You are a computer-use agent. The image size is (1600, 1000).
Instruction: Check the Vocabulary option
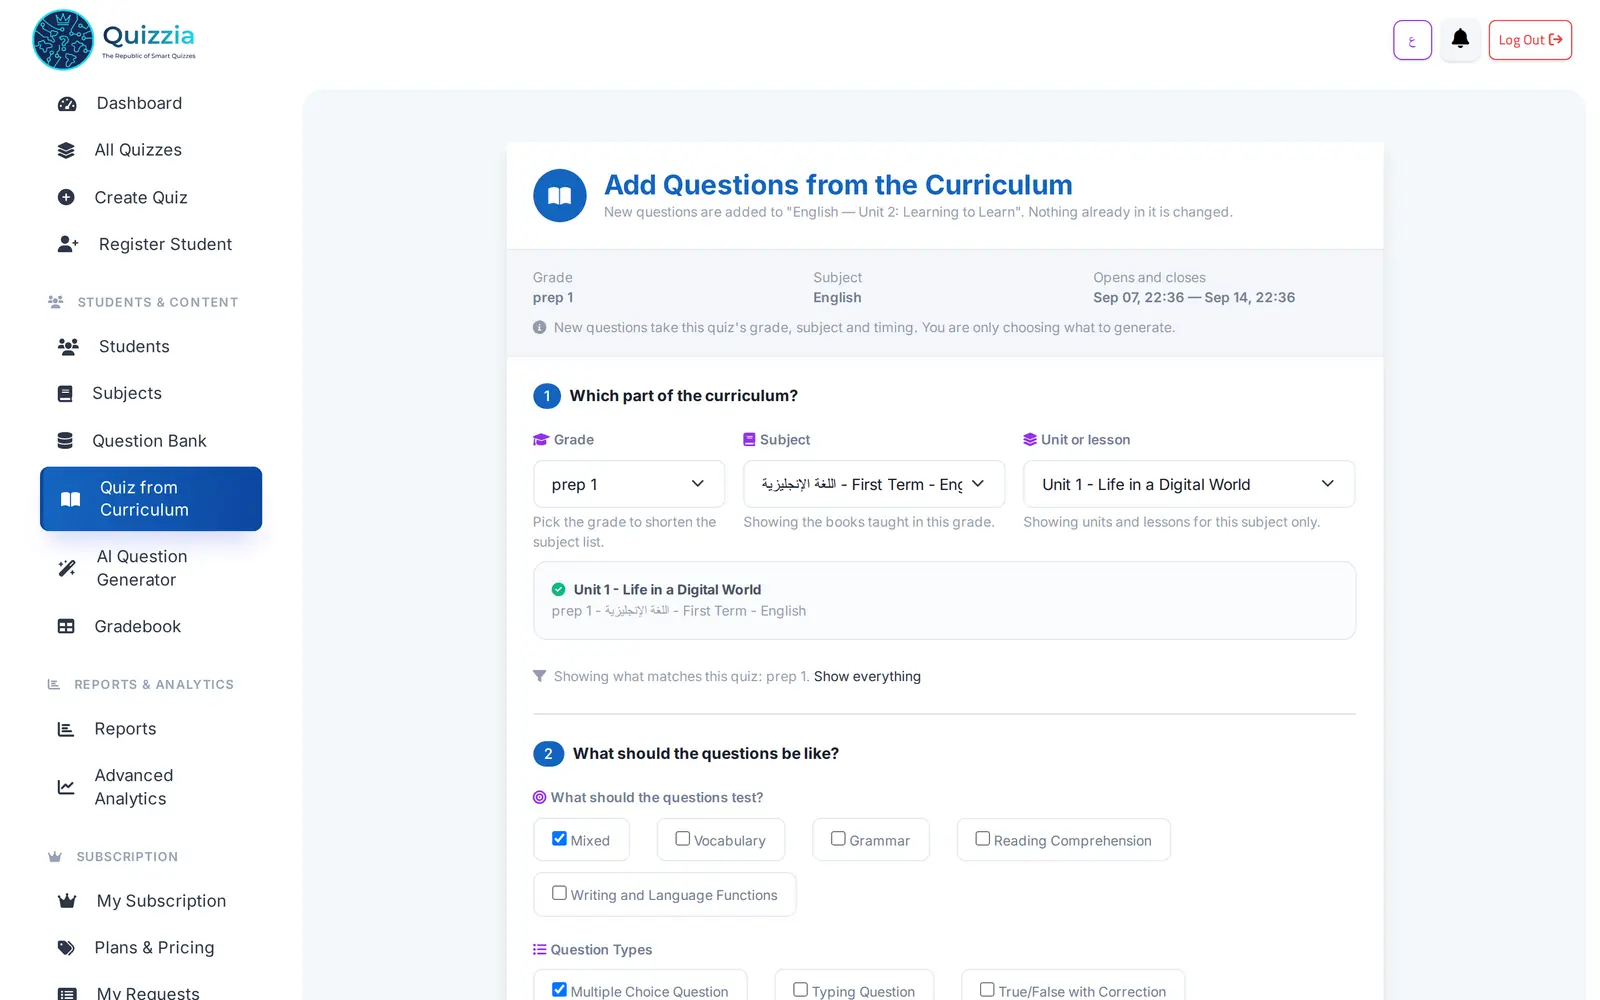tap(683, 839)
